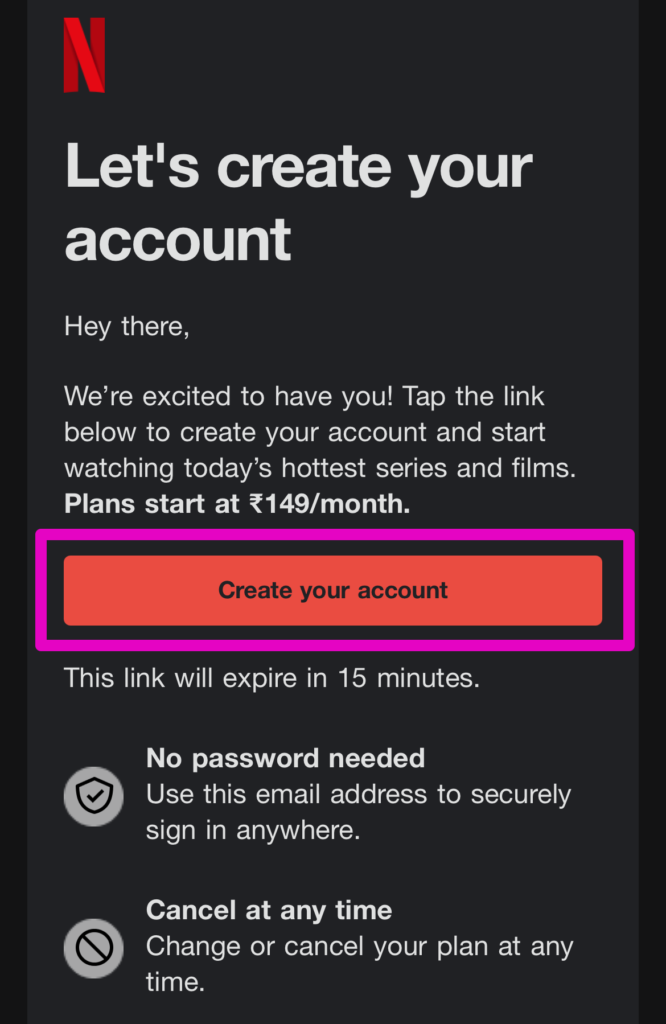Click "Use this email address to securely" text
666x1024 pixels.
358,795
